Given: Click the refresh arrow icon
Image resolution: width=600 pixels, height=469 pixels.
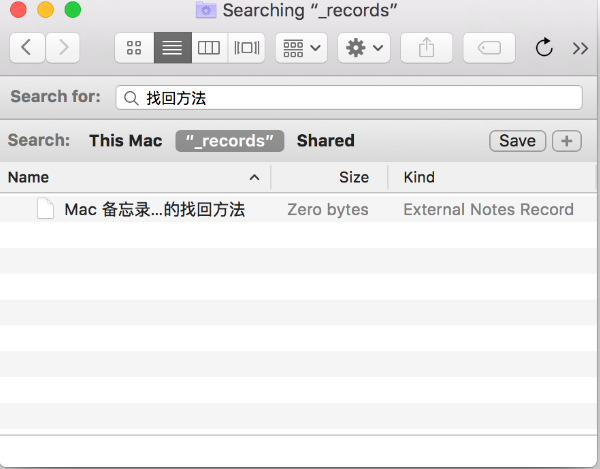Looking at the screenshot, I should click(x=545, y=47).
